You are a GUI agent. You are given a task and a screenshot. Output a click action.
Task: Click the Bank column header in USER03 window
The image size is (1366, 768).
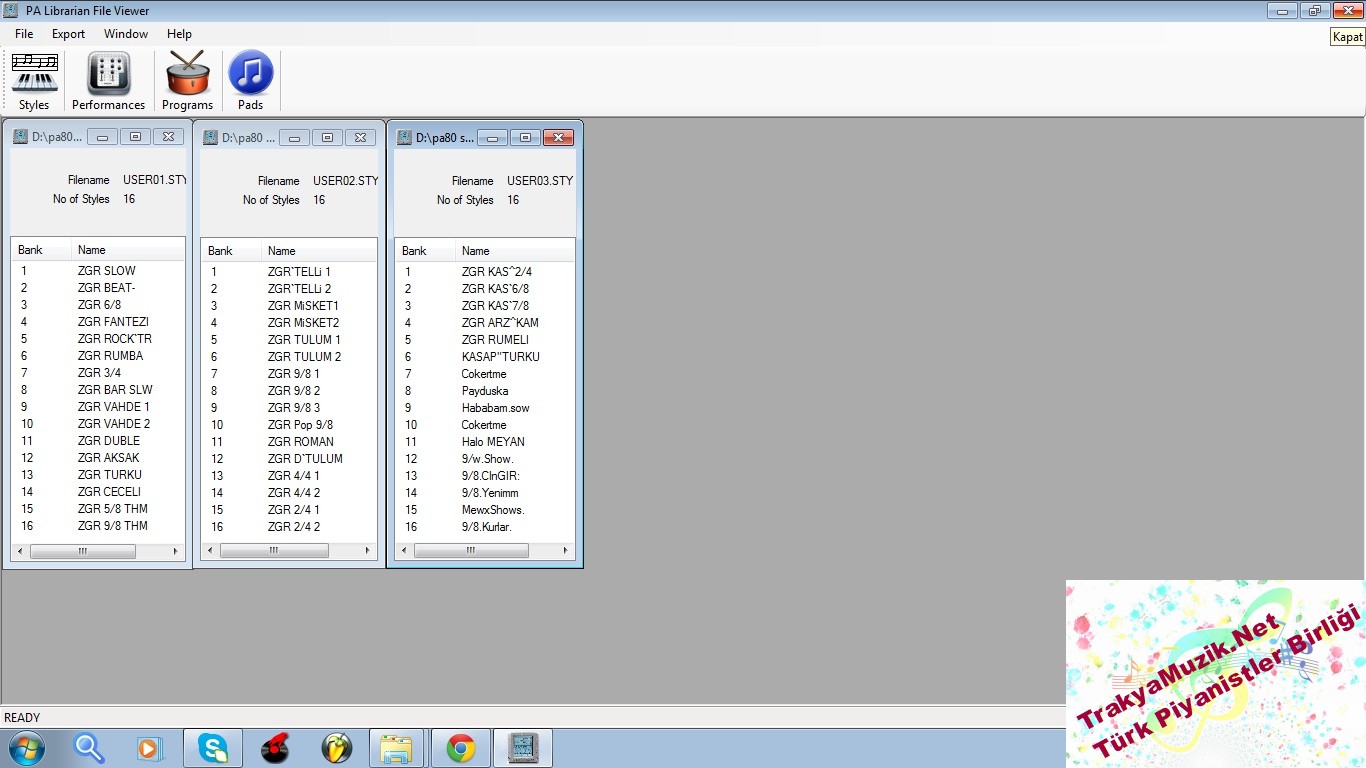(414, 251)
